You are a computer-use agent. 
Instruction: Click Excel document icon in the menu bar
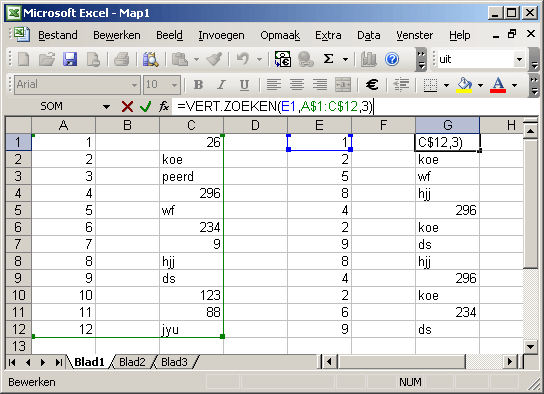(x=22, y=35)
